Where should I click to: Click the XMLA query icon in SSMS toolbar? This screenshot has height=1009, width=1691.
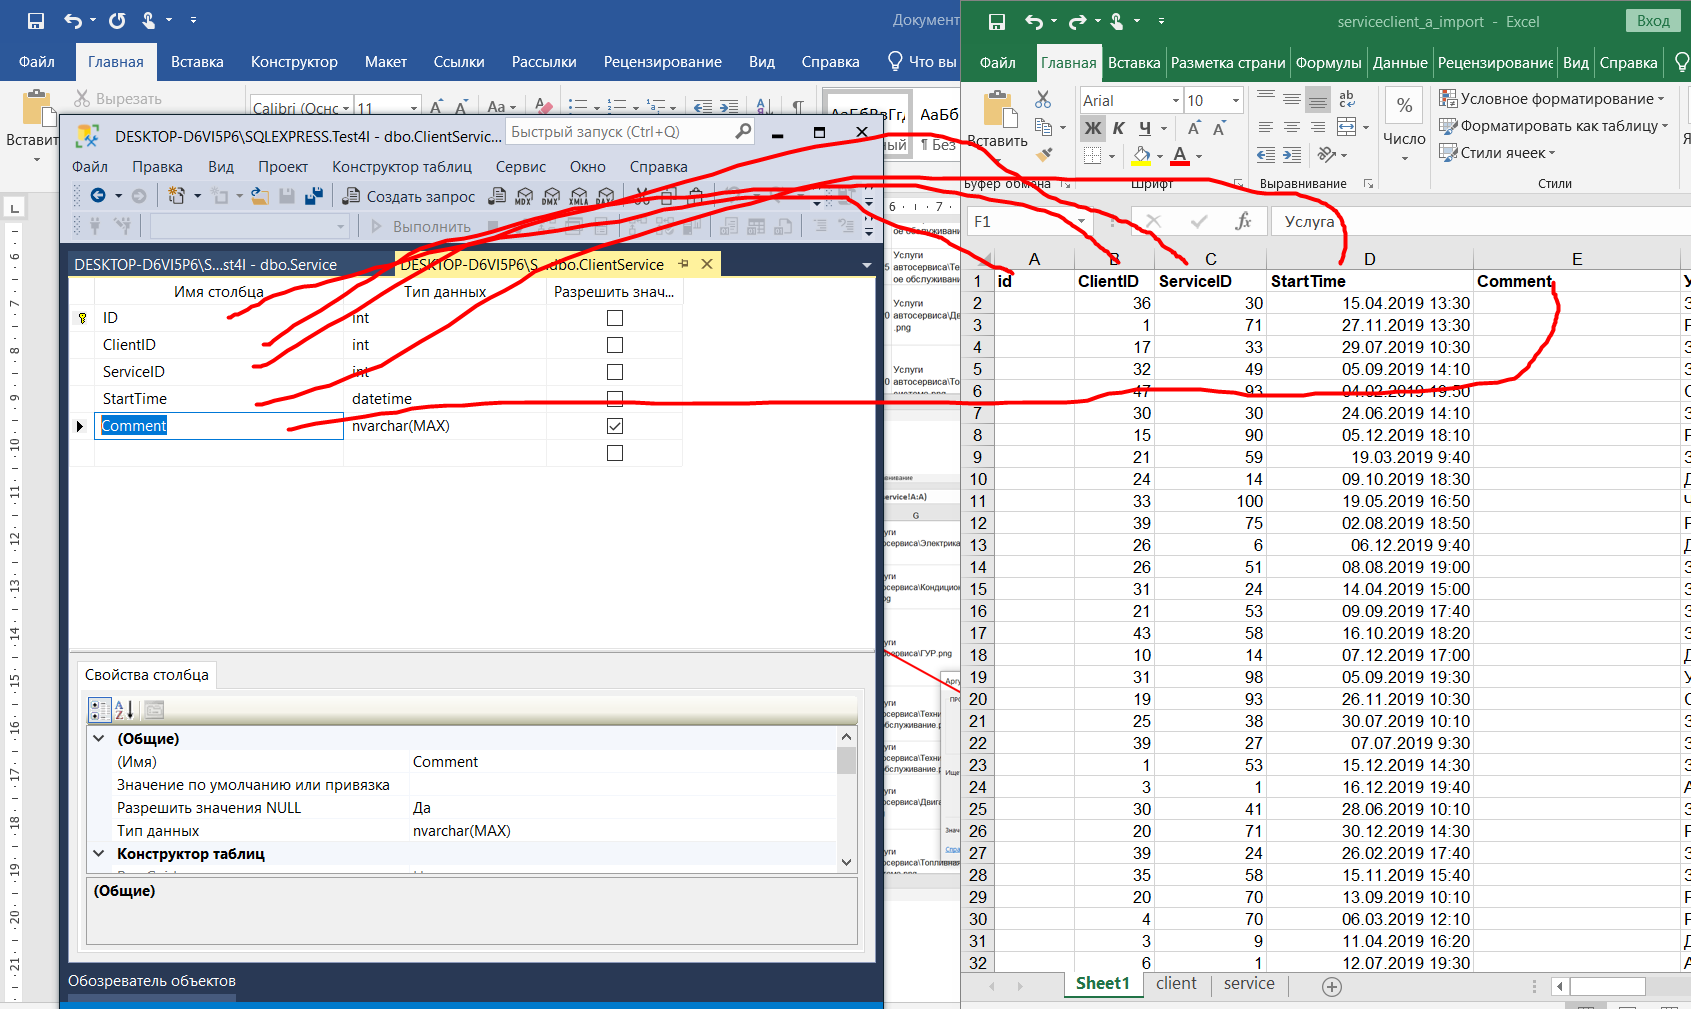(578, 197)
